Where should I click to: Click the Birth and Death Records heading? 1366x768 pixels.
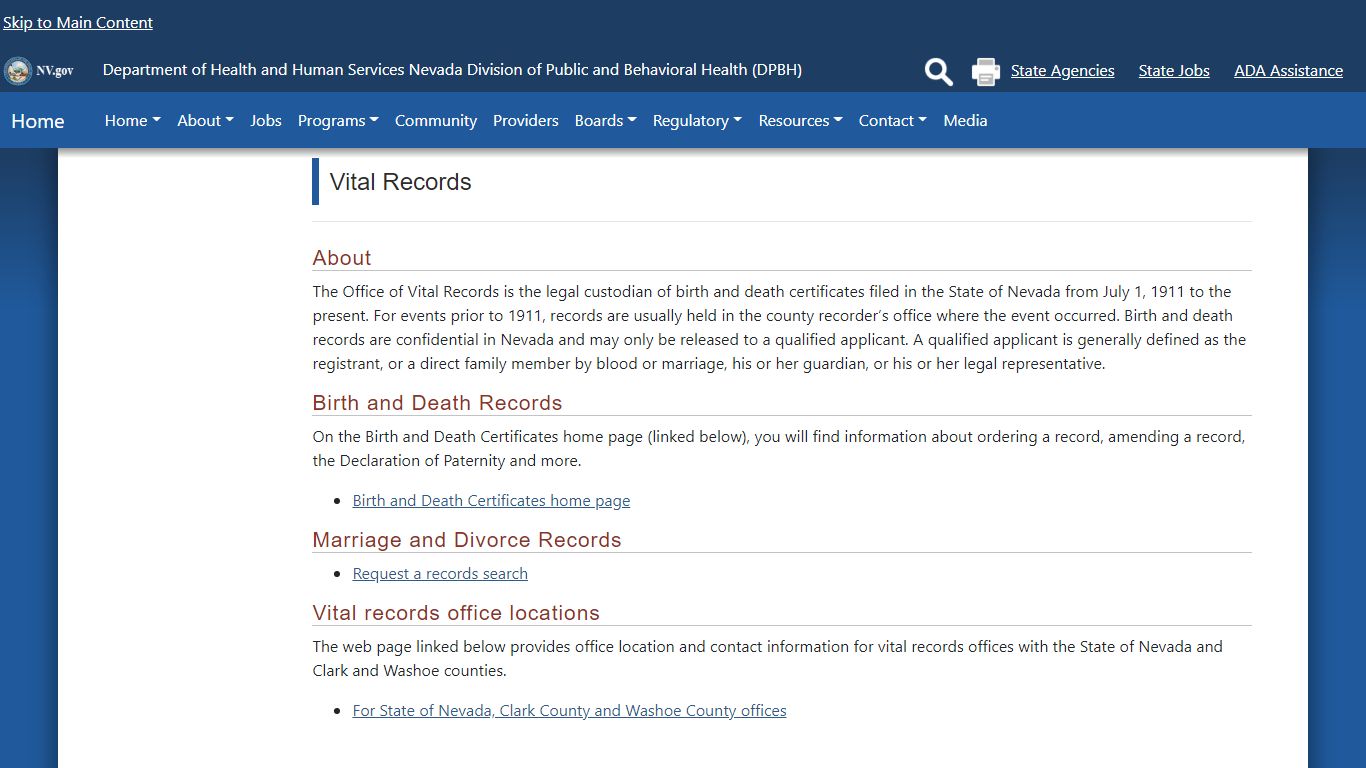(437, 403)
